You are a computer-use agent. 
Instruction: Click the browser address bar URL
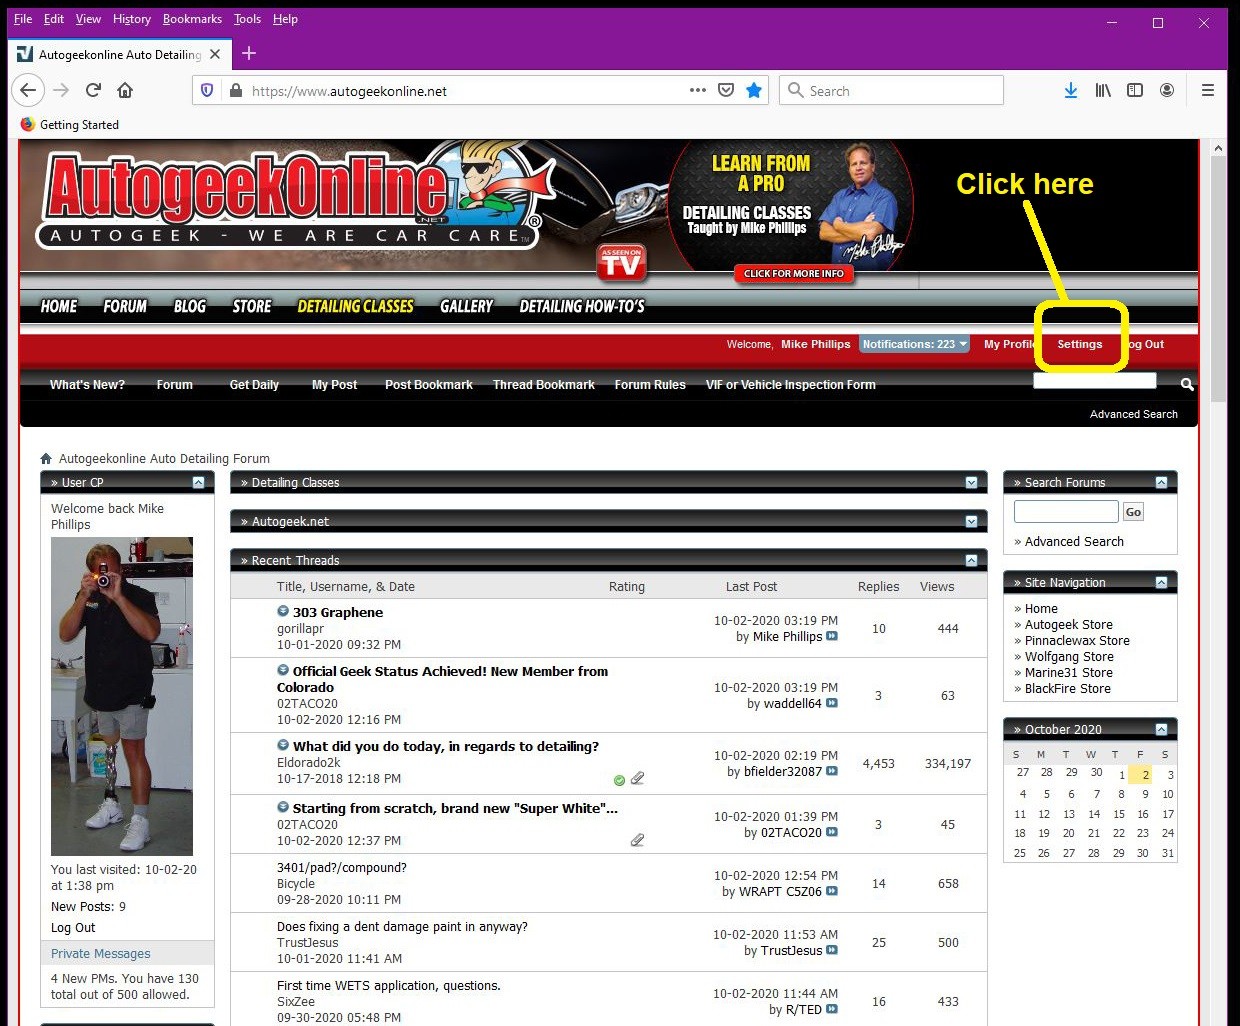coord(349,91)
